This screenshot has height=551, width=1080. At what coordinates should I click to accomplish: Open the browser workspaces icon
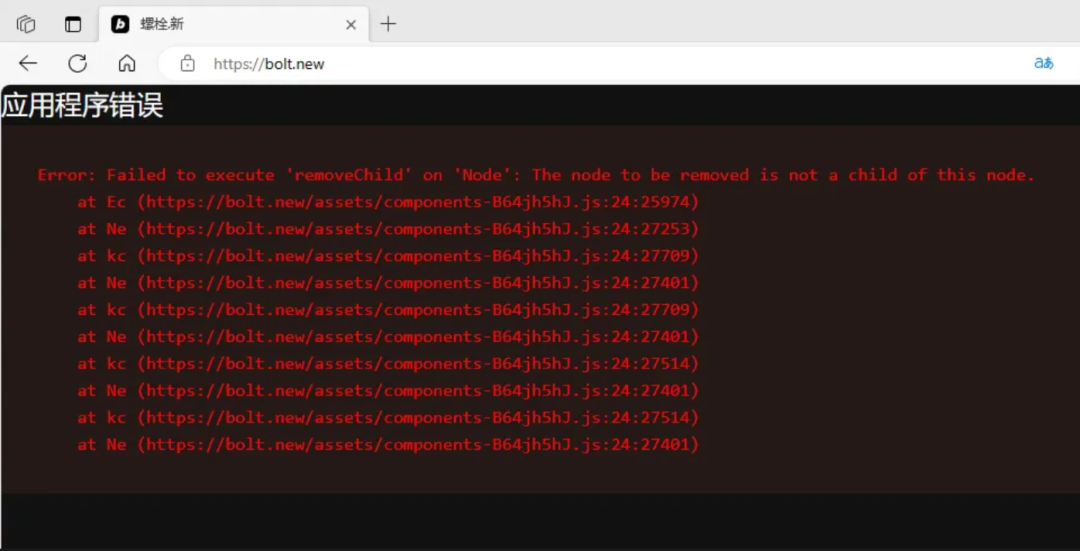[x=26, y=24]
